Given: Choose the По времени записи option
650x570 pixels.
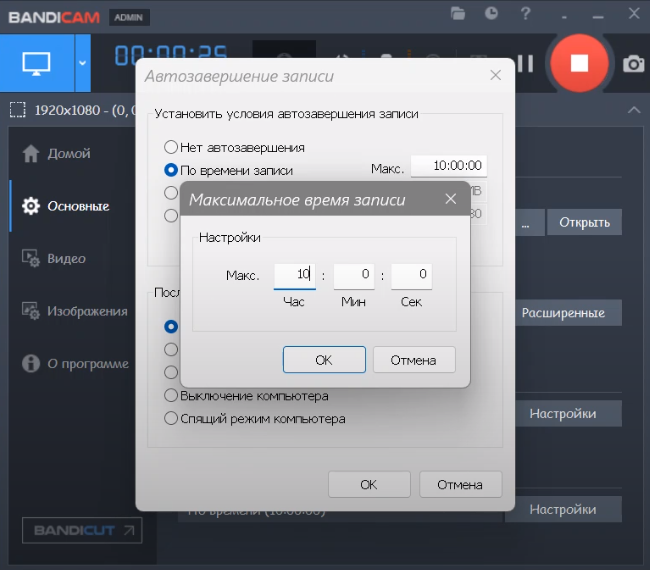Looking at the screenshot, I should pyautogui.click(x=171, y=170).
